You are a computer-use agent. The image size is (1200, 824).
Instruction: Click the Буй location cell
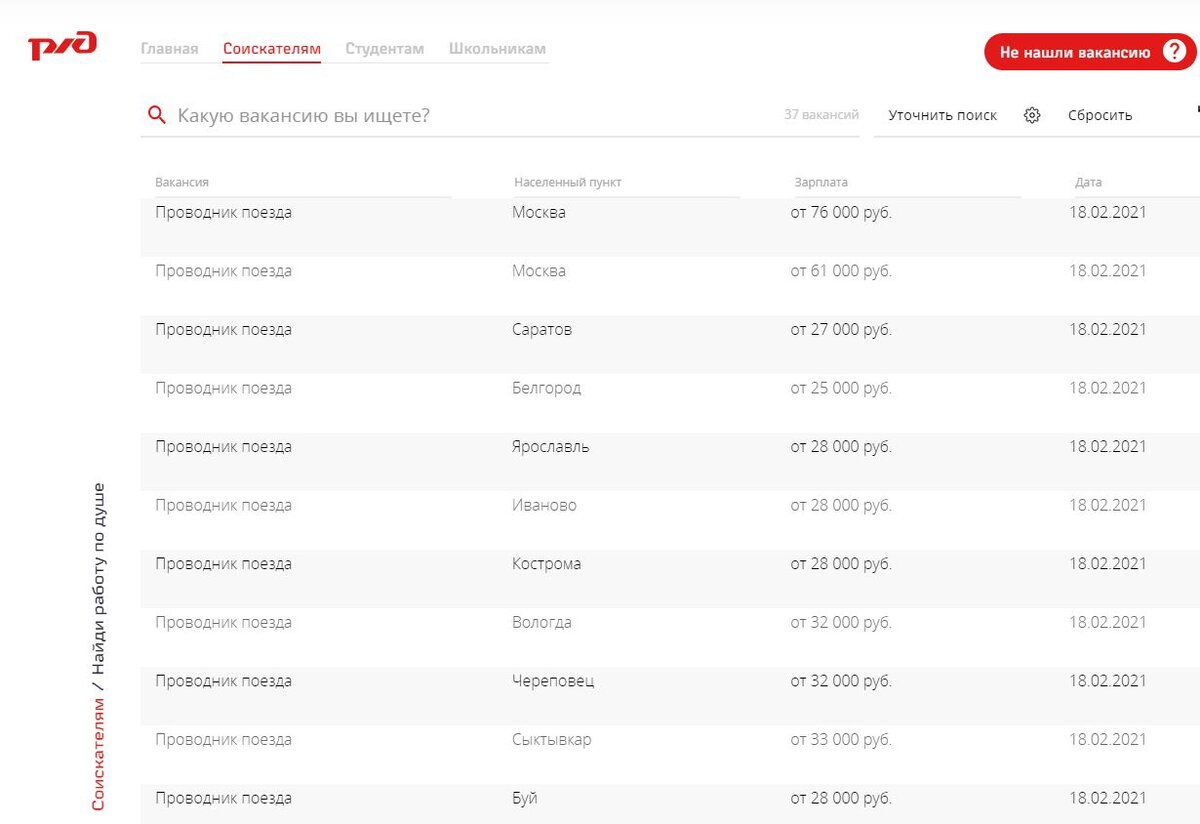pos(525,798)
